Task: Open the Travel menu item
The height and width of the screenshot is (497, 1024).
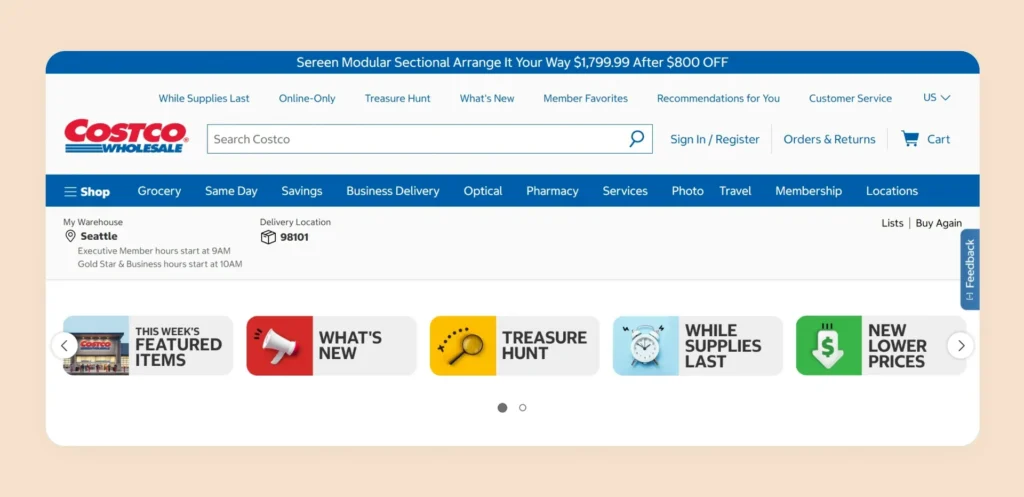Action: [x=735, y=191]
